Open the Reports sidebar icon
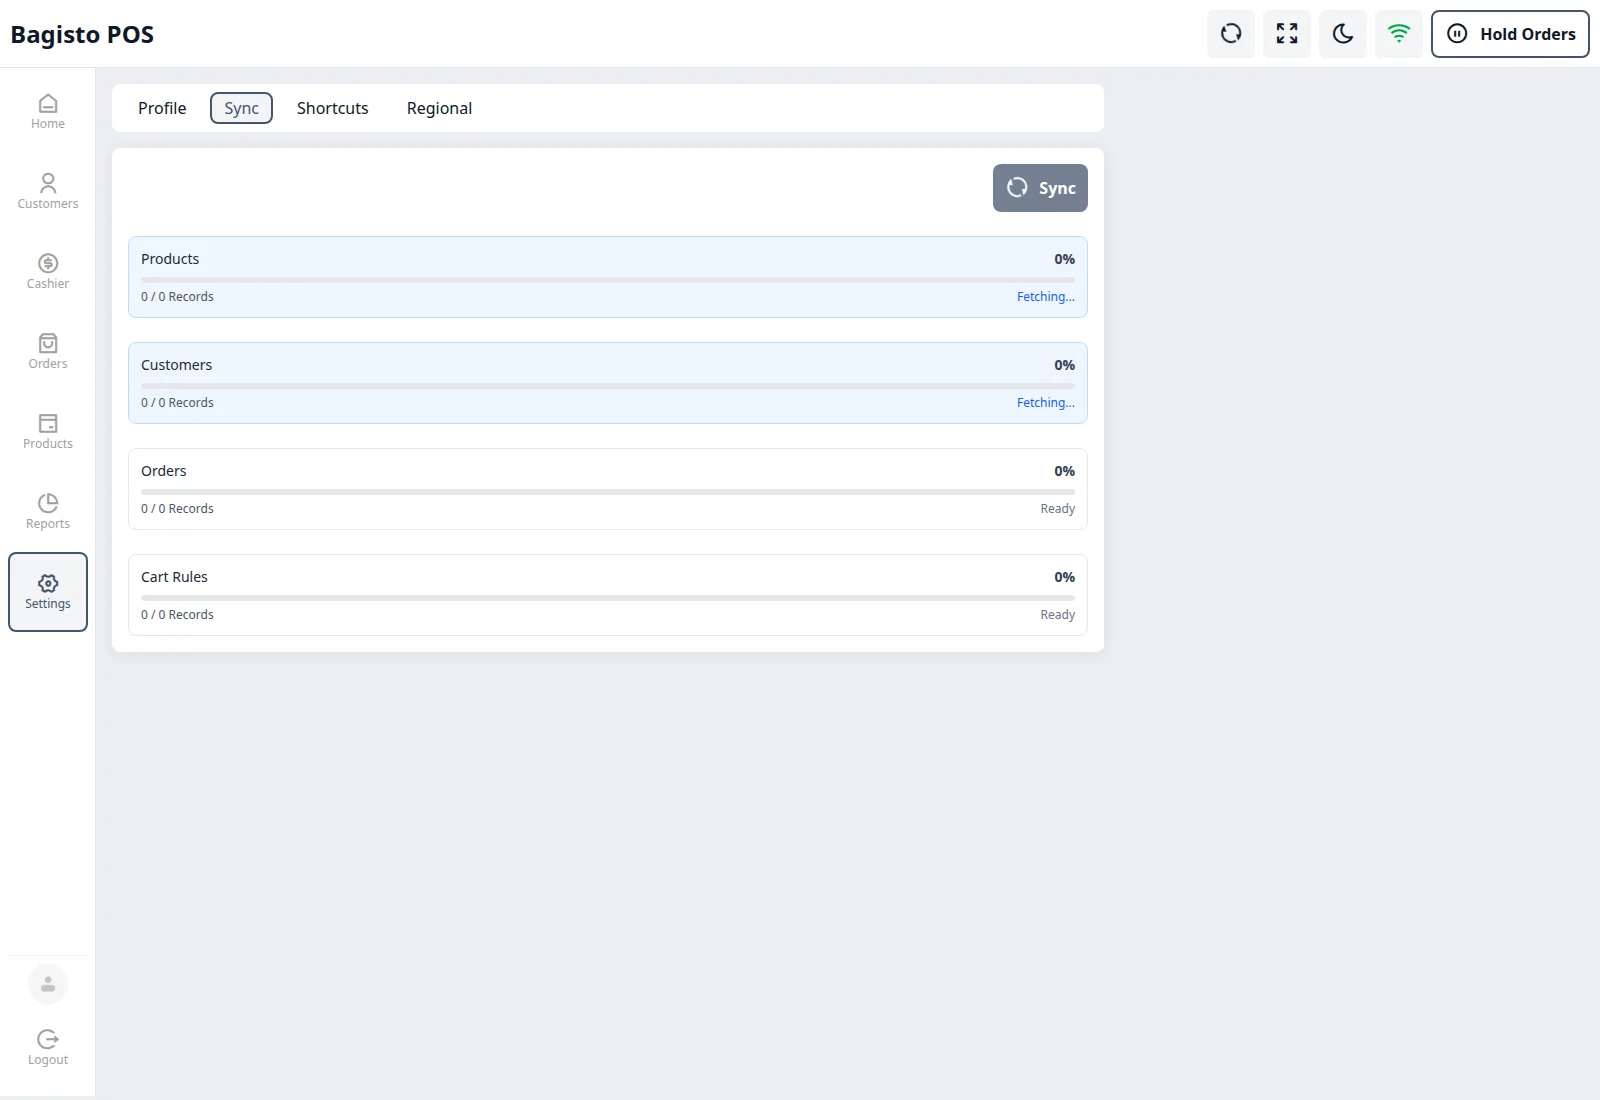 point(48,512)
